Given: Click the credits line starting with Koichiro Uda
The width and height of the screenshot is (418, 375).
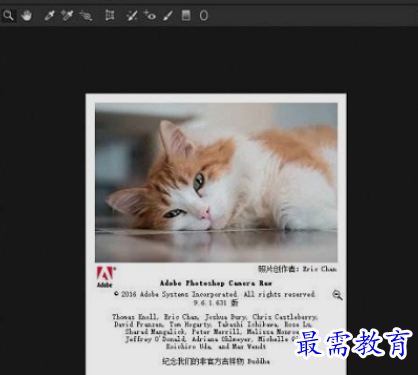Looking at the screenshot, I should tap(216, 347).
